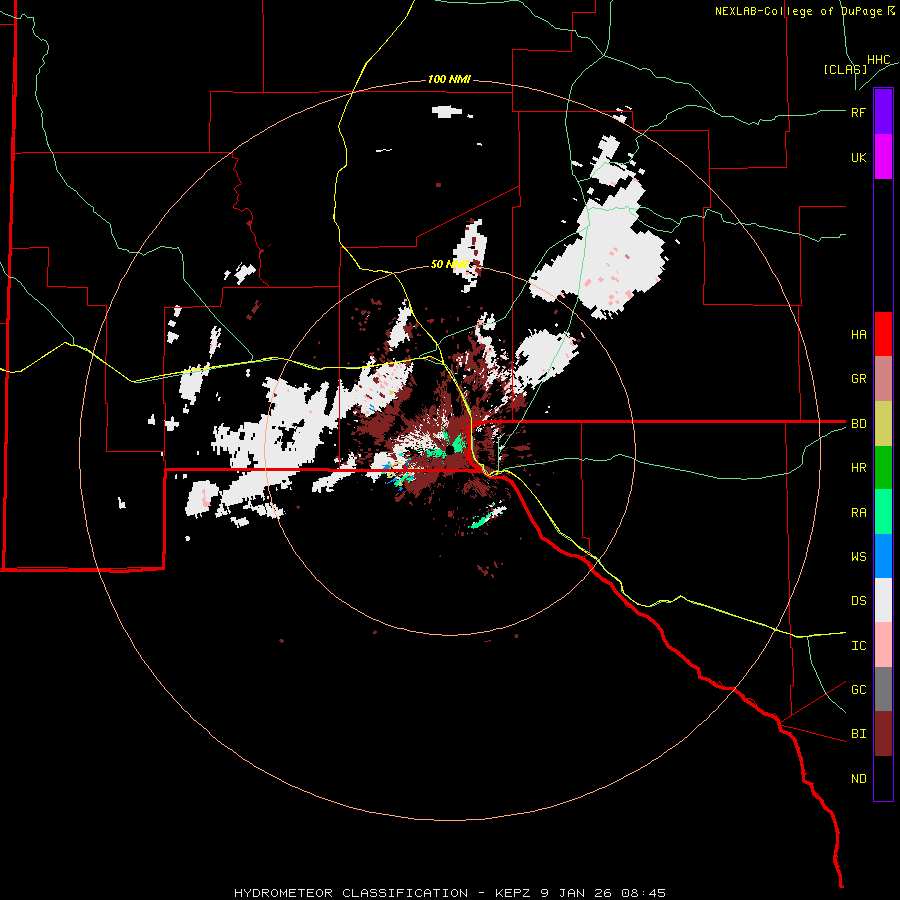Image resolution: width=900 pixels, height=900 pixels.
Task: Click the DS white legend color swatch
Action: pos(883,600)
